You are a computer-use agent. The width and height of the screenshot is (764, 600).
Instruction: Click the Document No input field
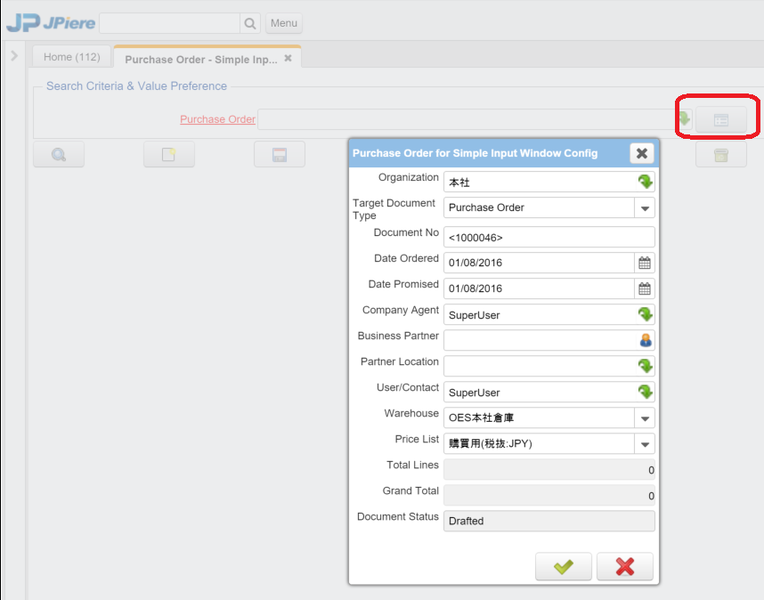(548, 237)
